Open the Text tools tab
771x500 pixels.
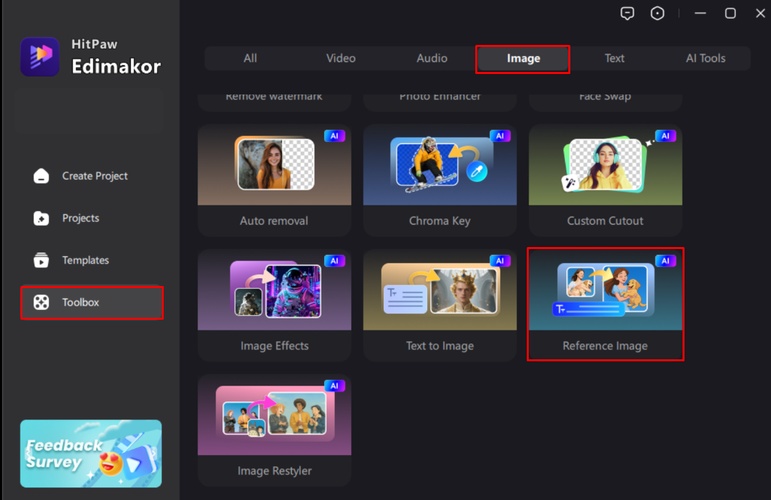coord(614,58)
